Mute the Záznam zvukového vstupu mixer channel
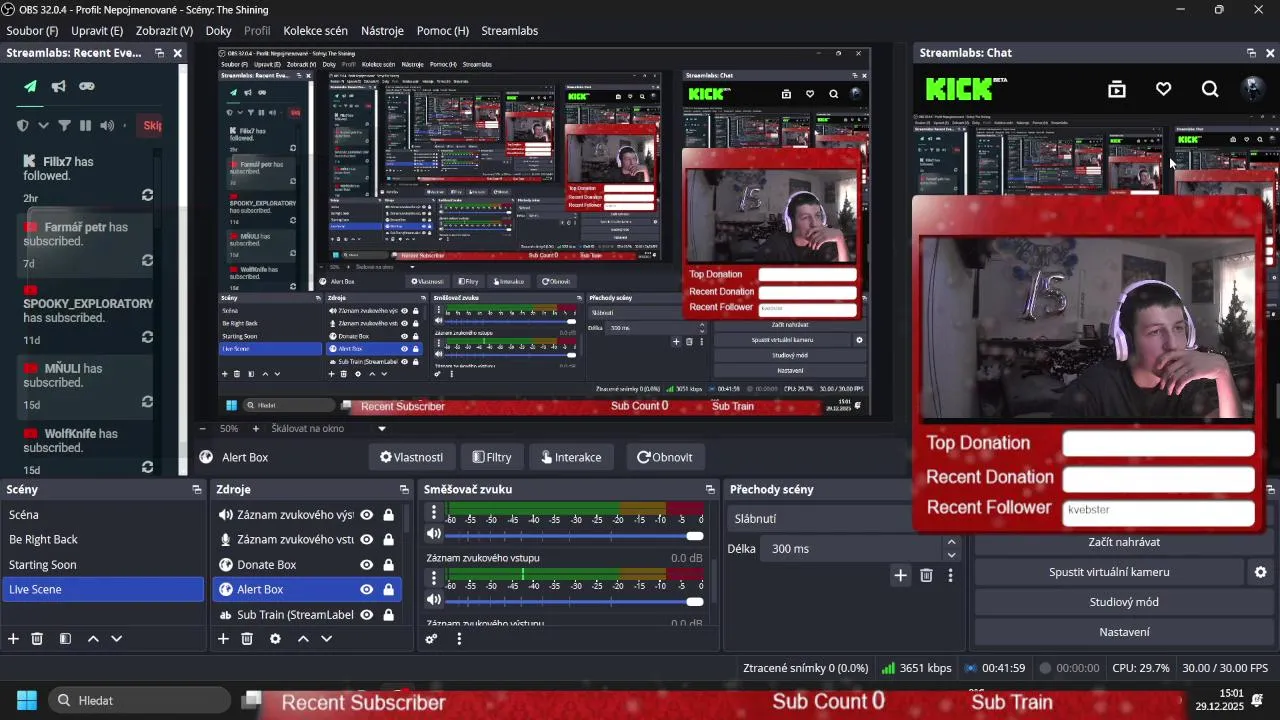Image resolution: width=1280 pixels, height=720 pixels. point(434,600)
